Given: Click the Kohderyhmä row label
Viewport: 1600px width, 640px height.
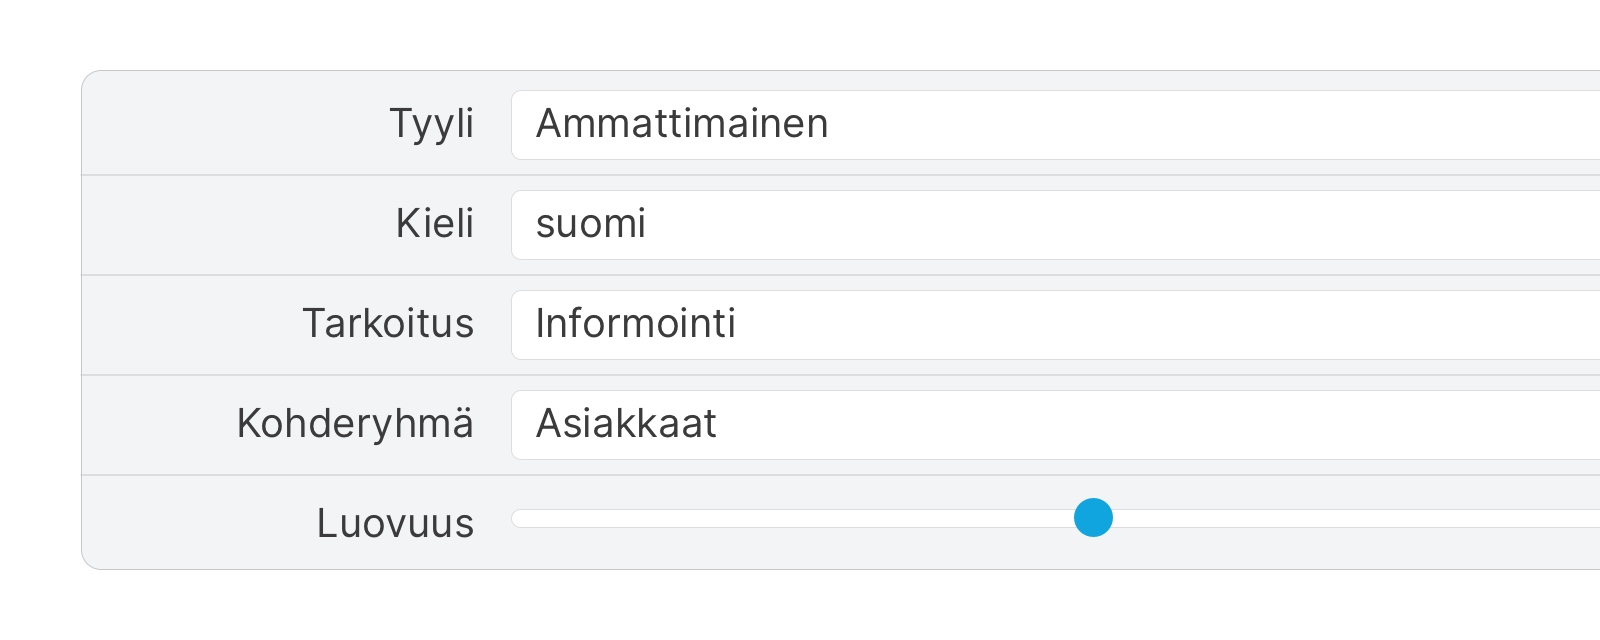Looking at the screenshot, I should [355, 424].
